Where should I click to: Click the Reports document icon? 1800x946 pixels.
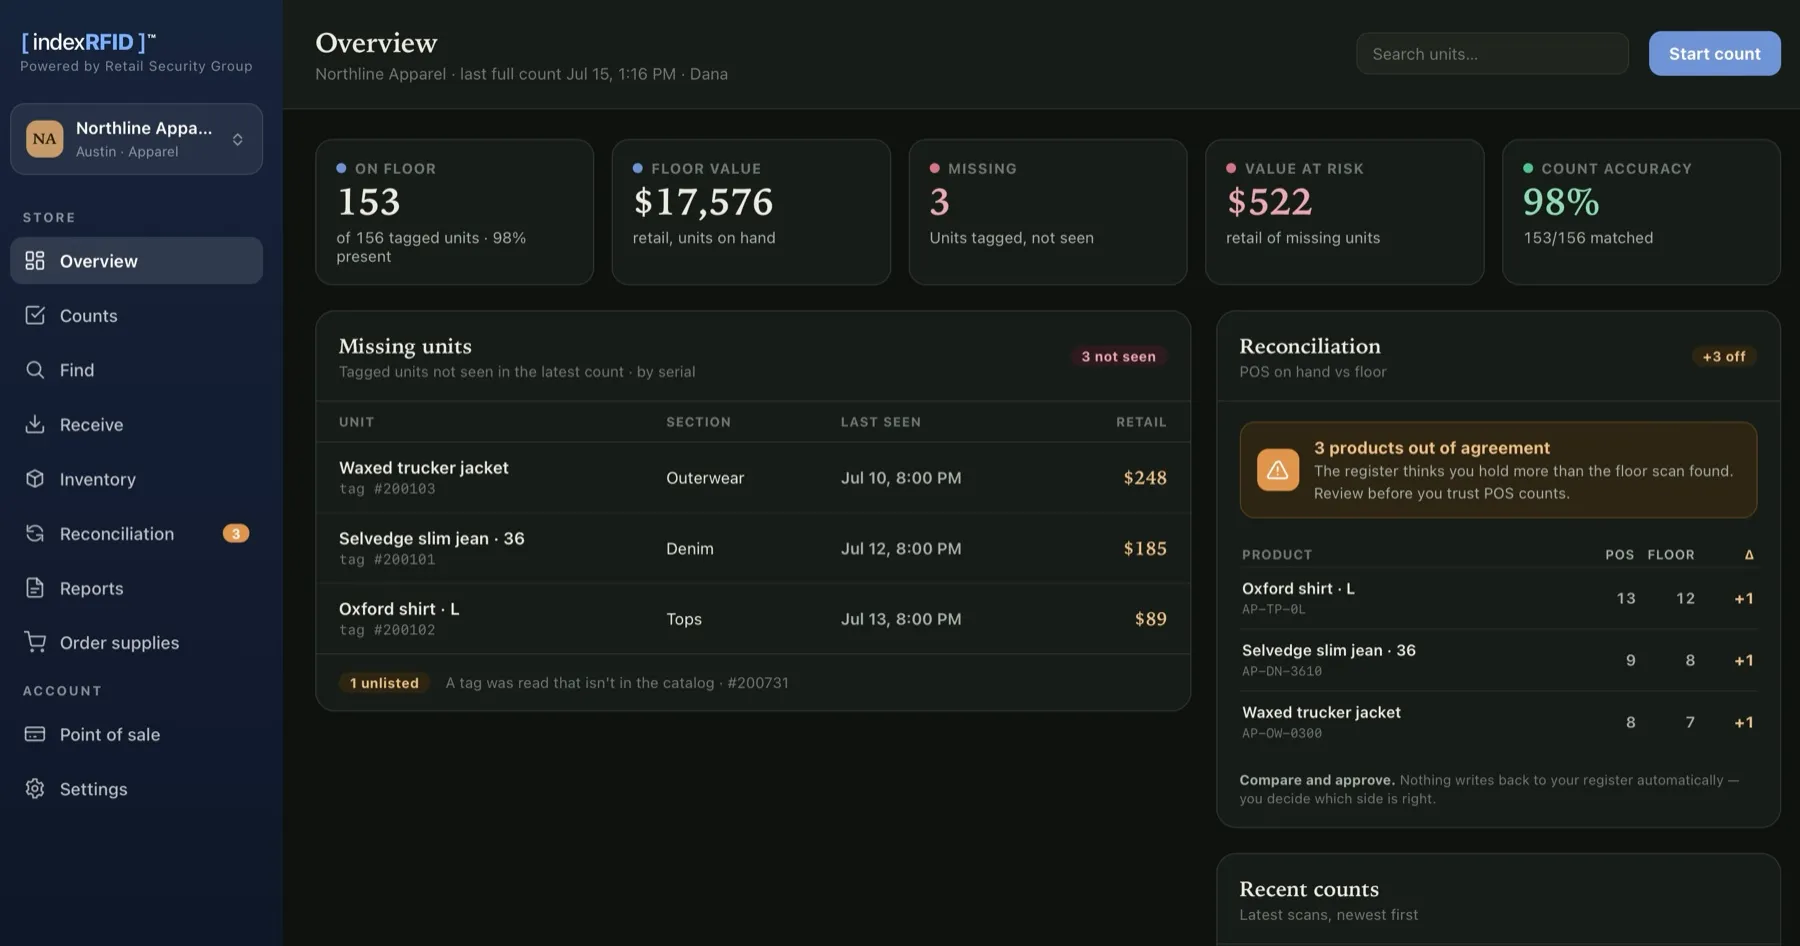[x=35, y=588]
